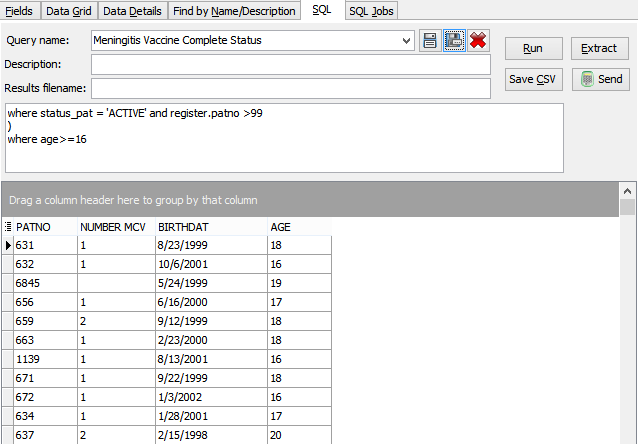This screenshot has height=444, width=638.
Task: Click the grid column chooser icon beside PATNO
Action: 8,227
